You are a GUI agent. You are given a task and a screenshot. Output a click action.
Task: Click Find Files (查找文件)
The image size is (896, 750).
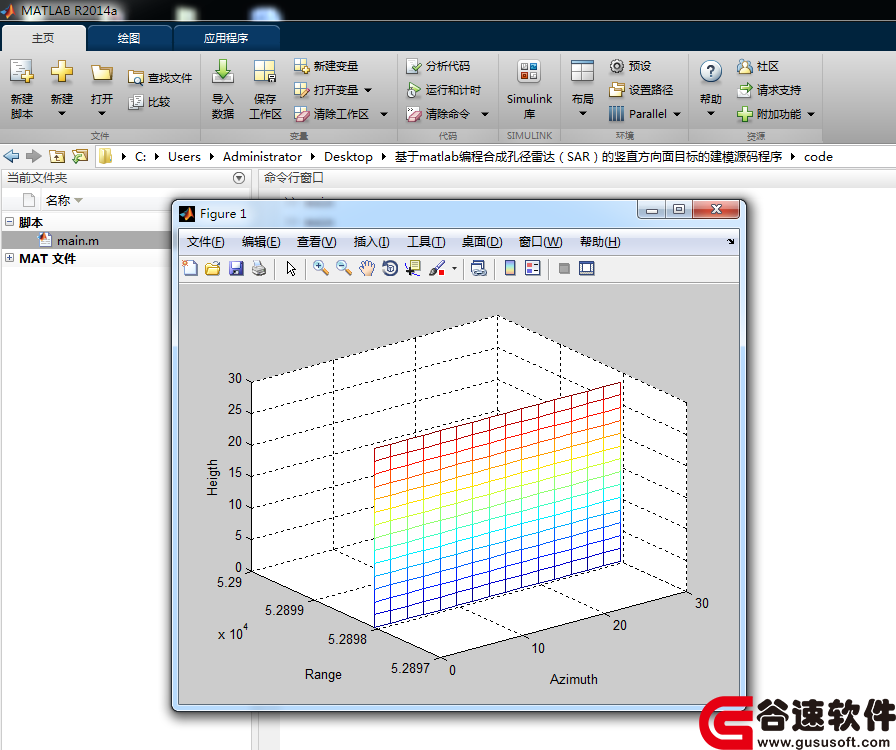coord(160,78)
